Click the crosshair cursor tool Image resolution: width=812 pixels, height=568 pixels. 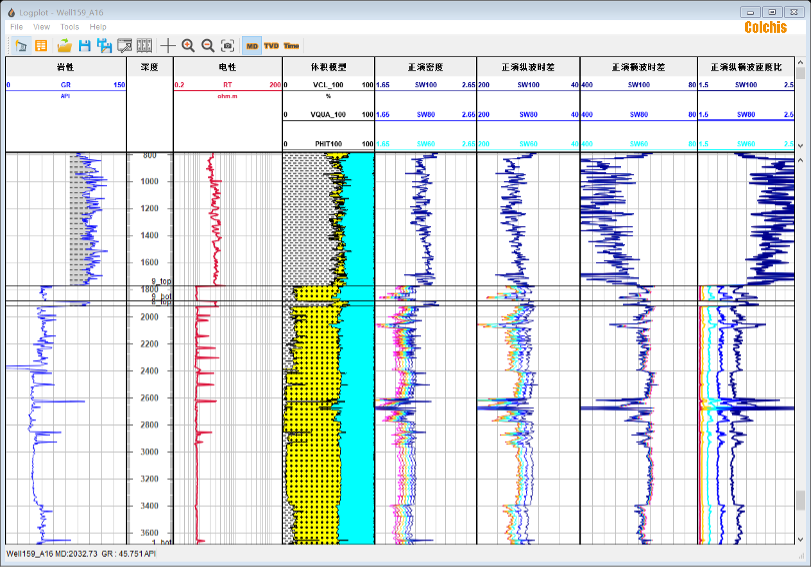tap(168, 46)
